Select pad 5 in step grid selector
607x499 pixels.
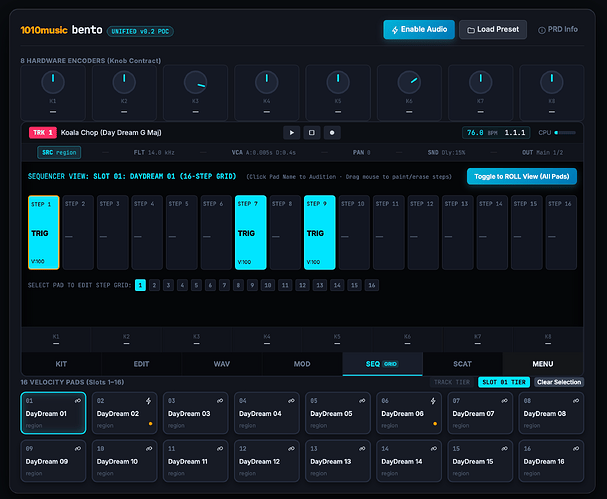pos(196,285)
